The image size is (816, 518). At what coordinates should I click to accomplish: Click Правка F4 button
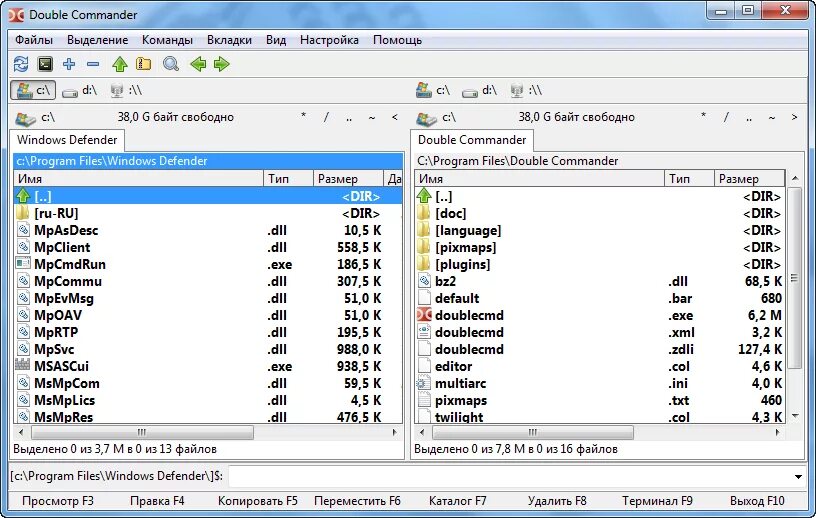click(157, 501)
